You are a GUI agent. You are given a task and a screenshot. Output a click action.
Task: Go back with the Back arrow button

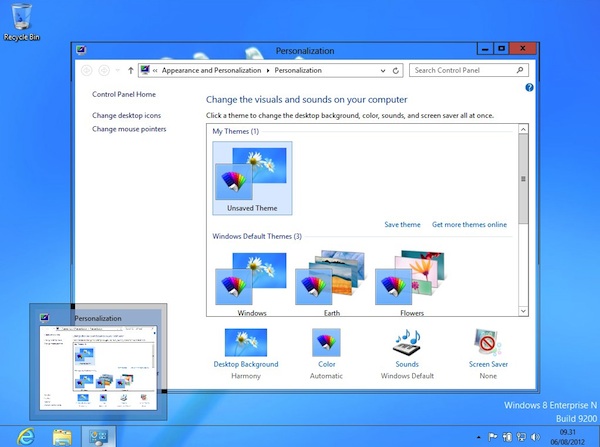pos(86,70)
